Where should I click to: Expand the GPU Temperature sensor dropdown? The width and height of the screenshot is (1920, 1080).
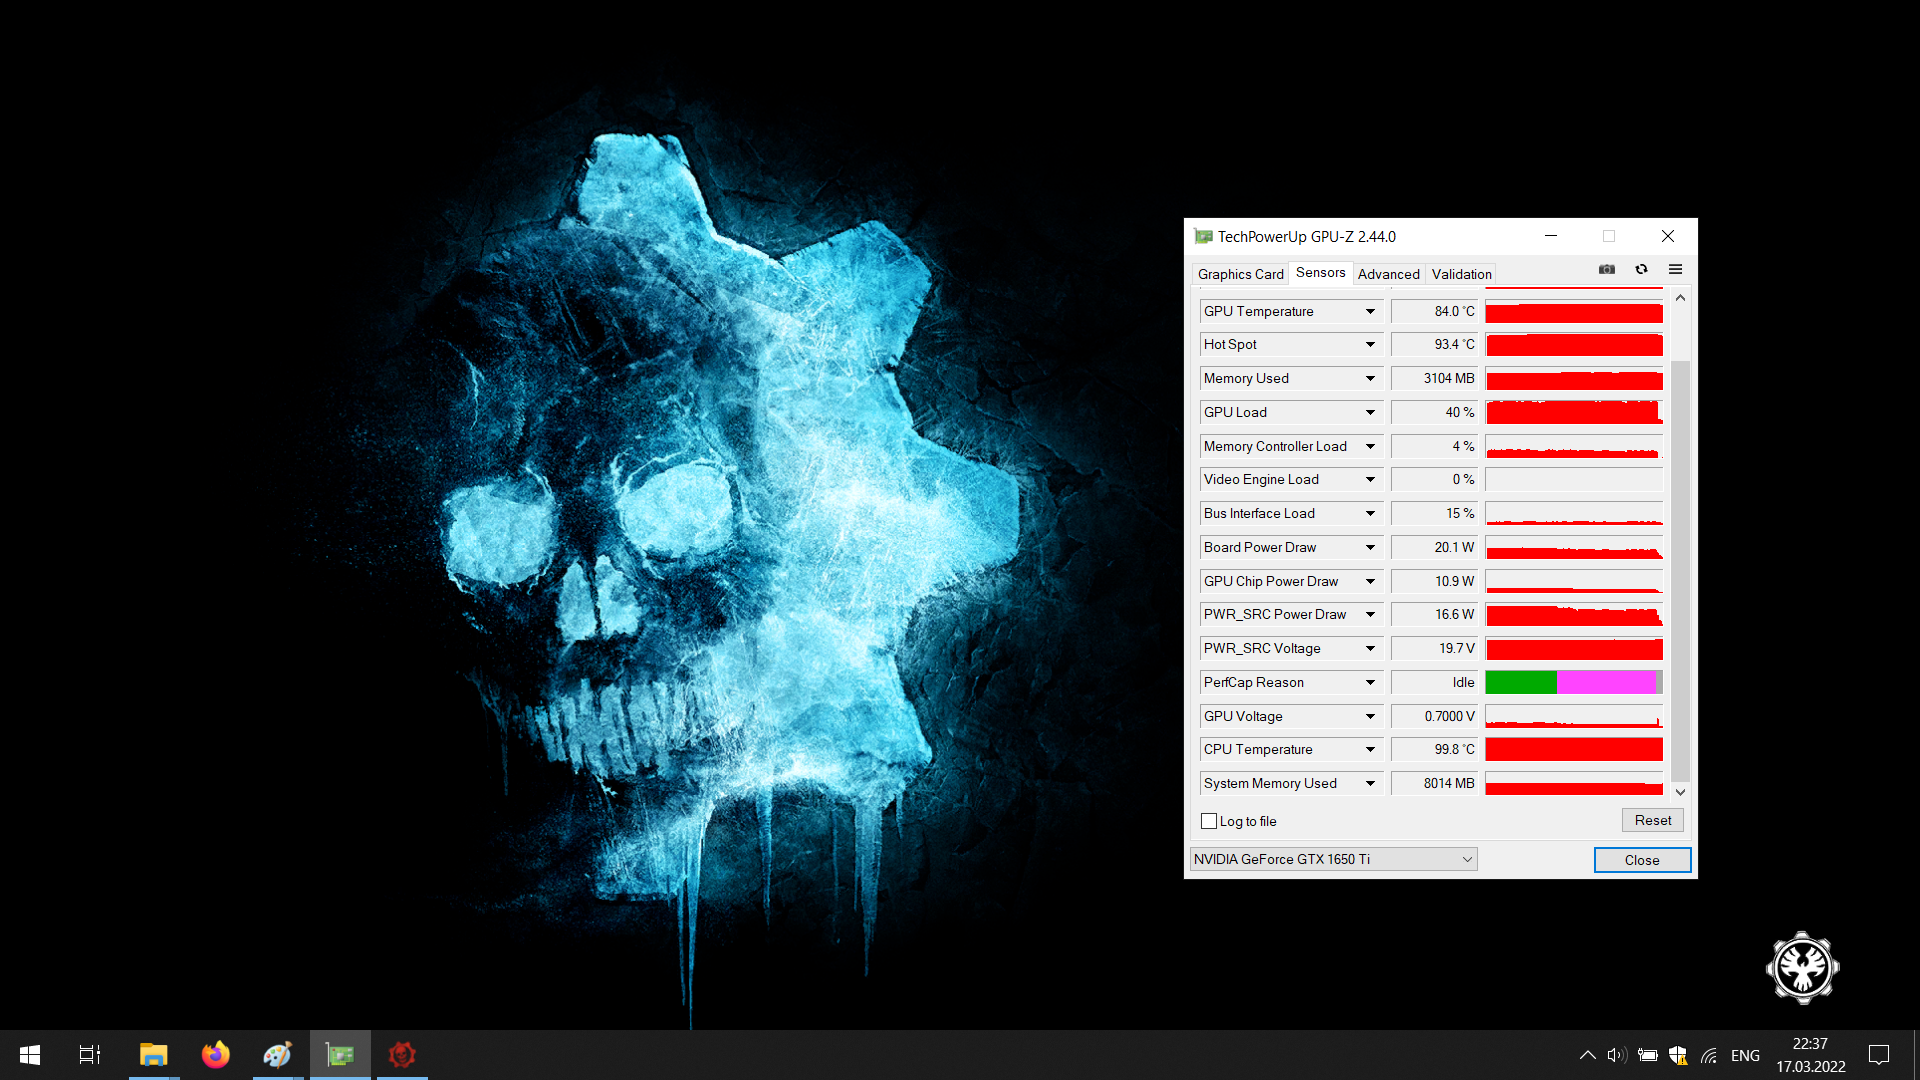(x=1370, y=312)
